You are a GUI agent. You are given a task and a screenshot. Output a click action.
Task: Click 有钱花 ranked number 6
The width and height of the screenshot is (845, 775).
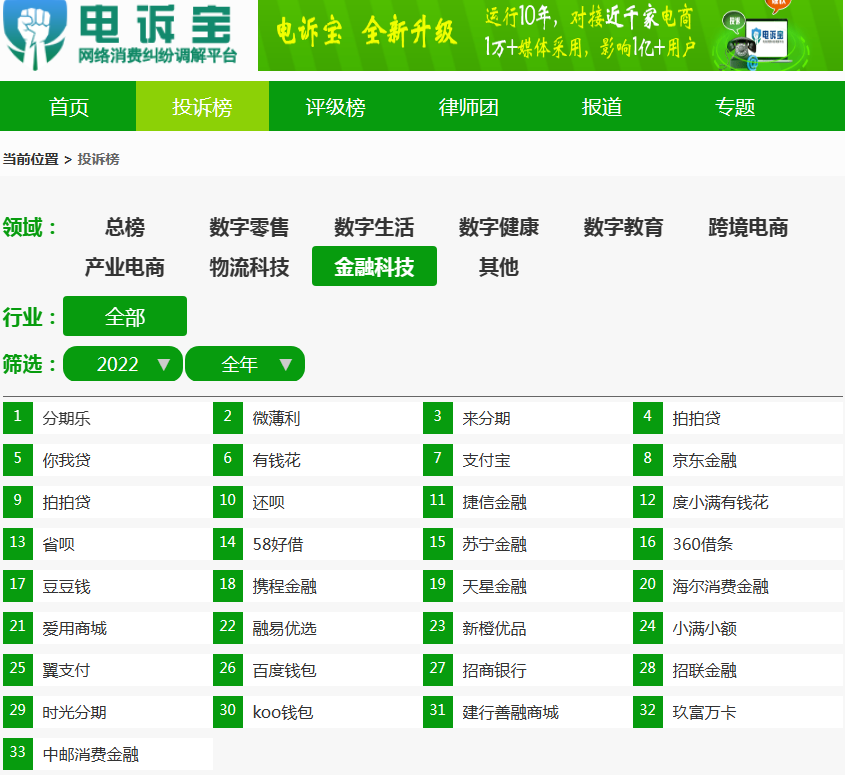click(318, 460)
